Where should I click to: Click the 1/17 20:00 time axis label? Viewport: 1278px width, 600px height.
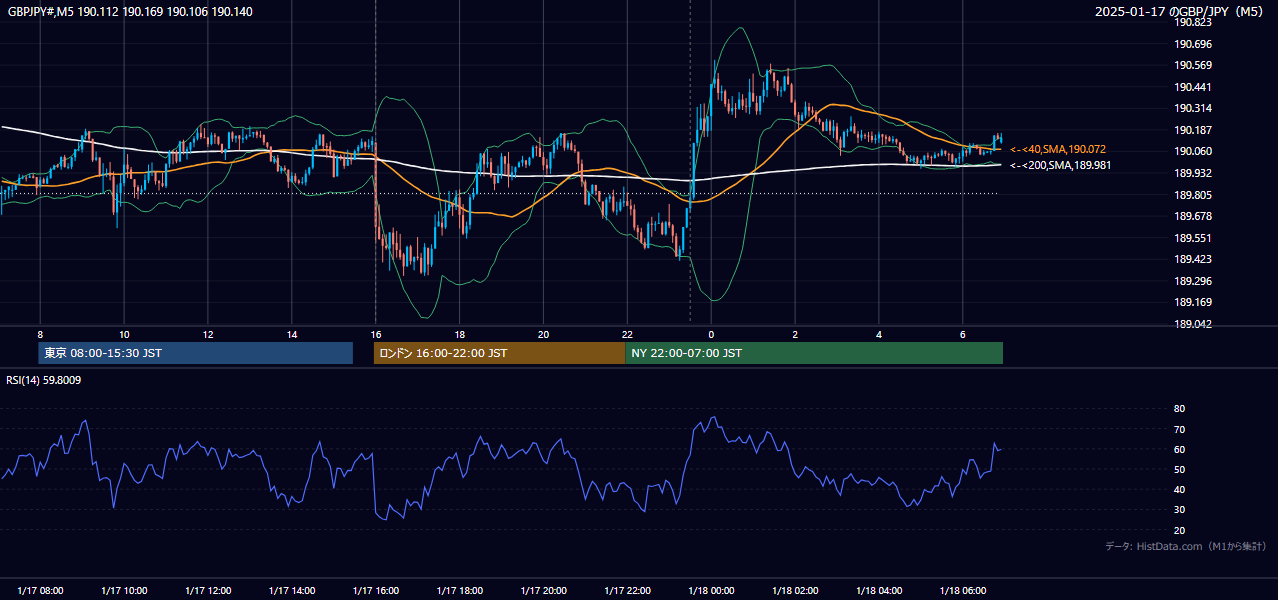click(544, 591)
